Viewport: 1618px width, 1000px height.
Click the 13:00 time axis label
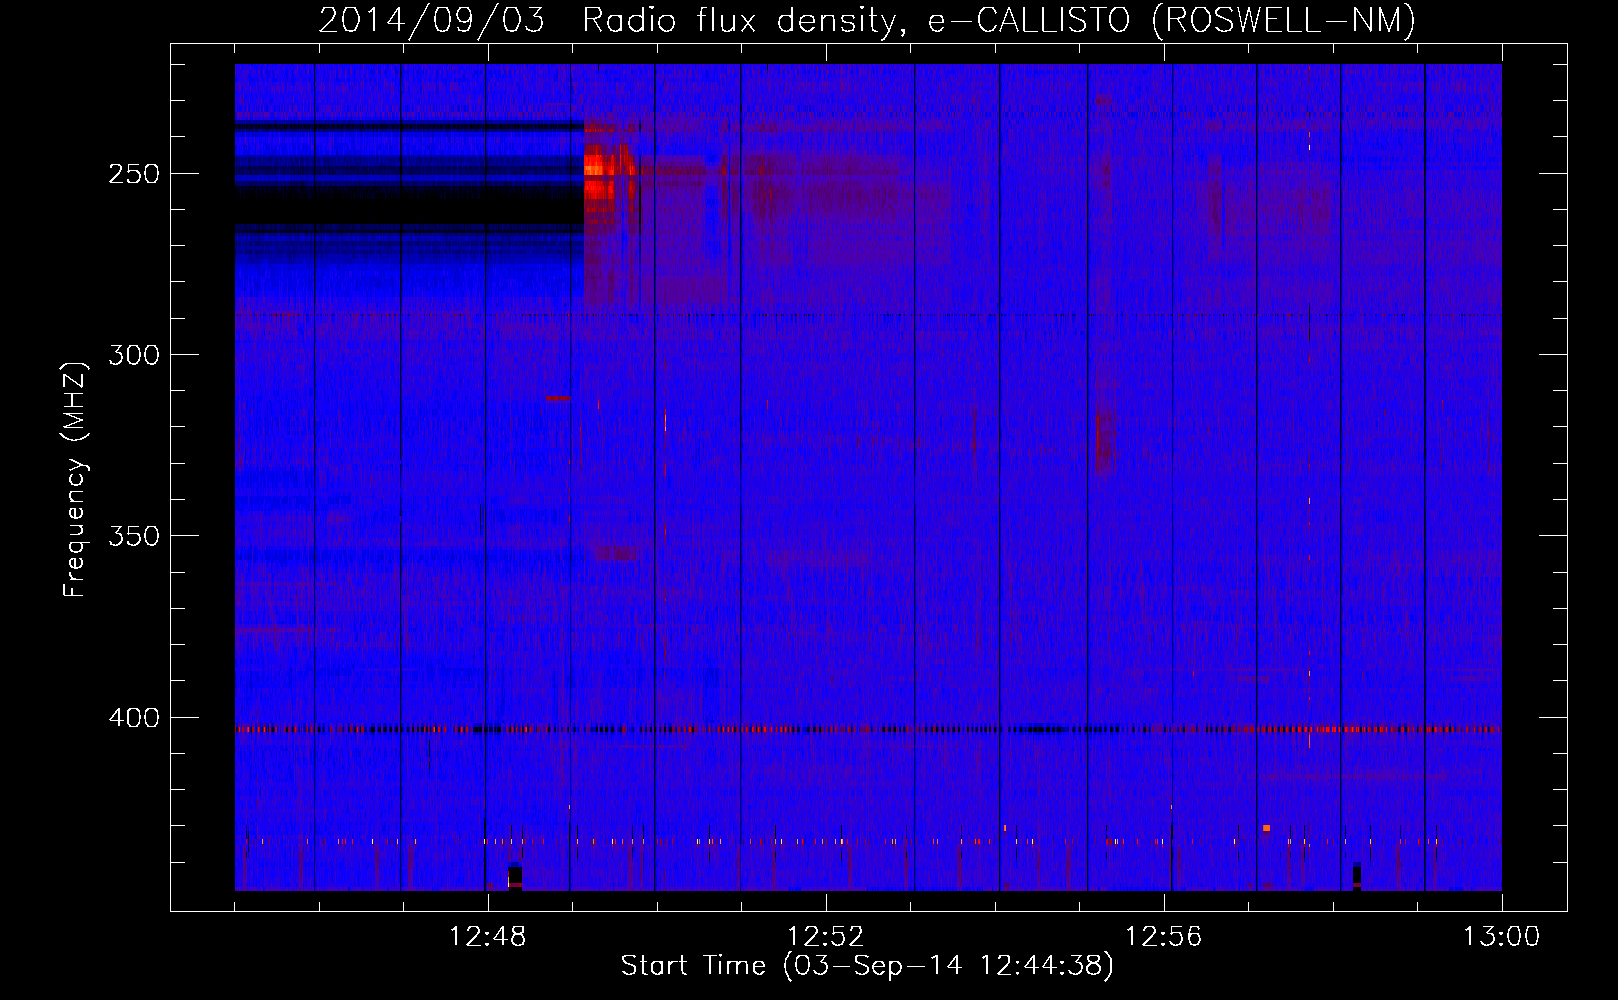(1501, 937)
